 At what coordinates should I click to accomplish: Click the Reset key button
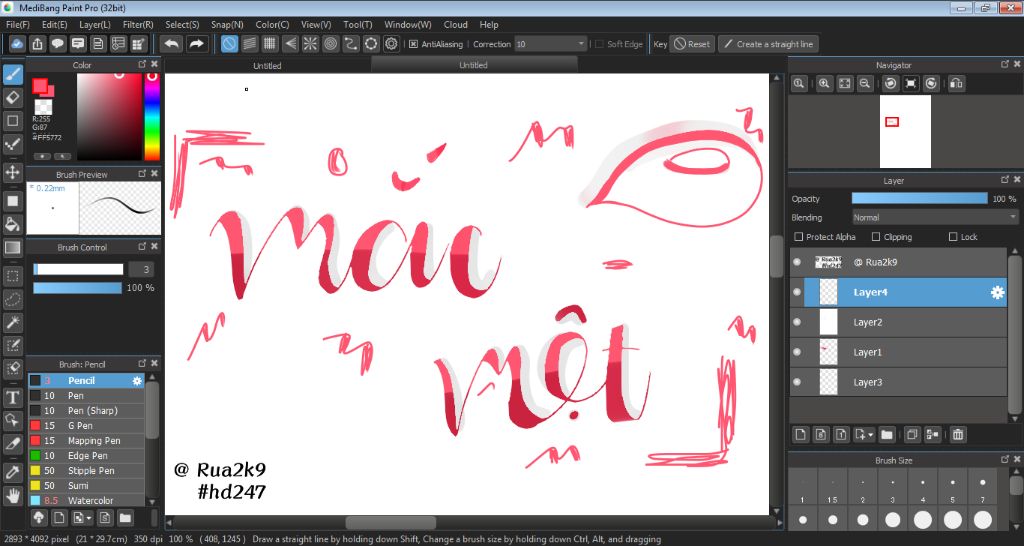click(692, 44)
